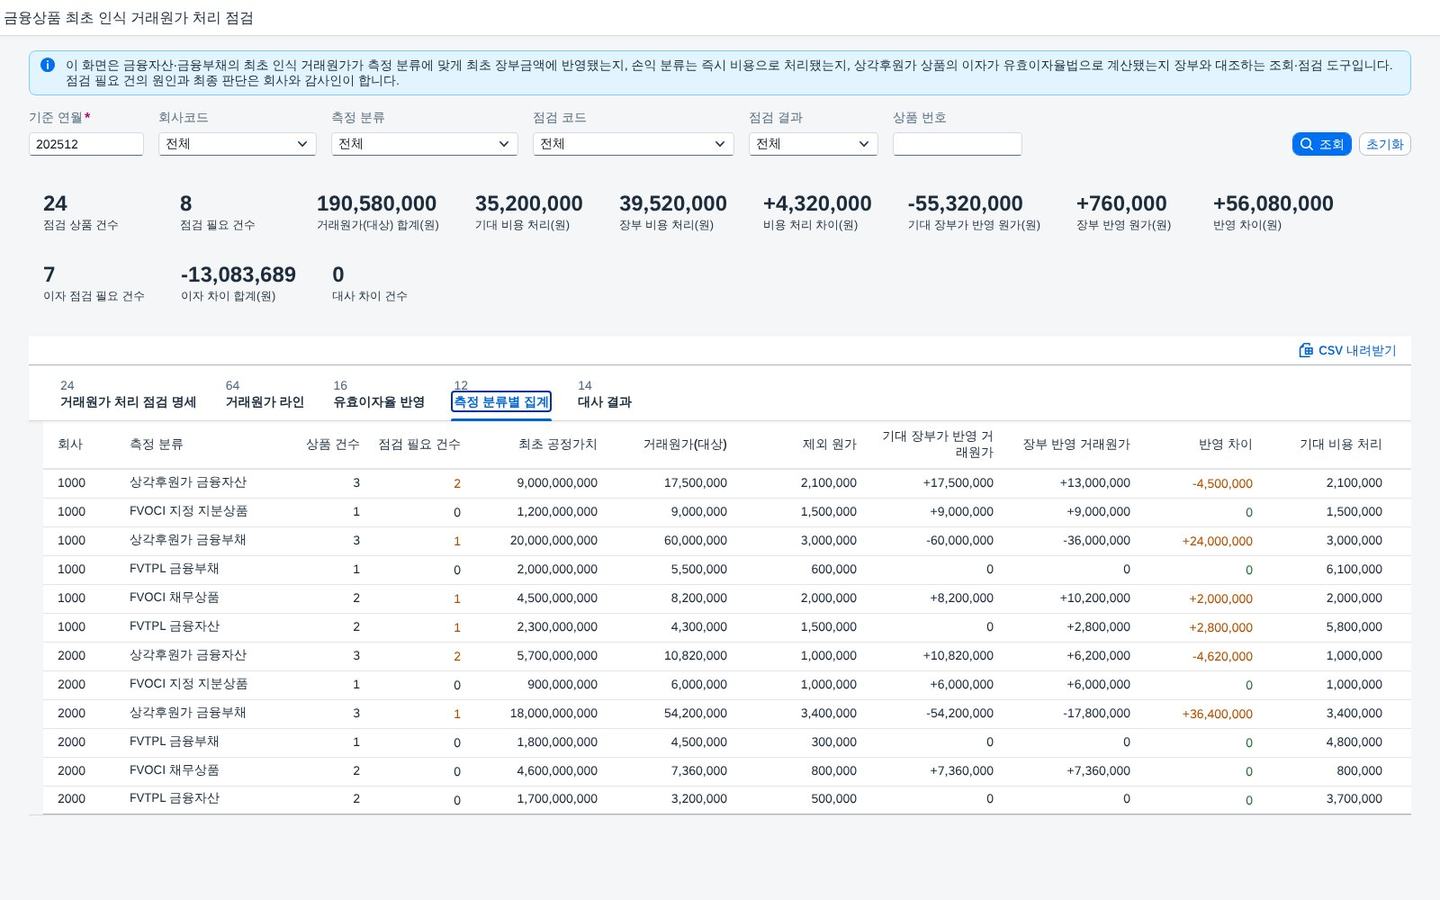
Task: Click the 장부 반영 거래원가 column header
Action: pyautogui.click(x=1076, y=444)
